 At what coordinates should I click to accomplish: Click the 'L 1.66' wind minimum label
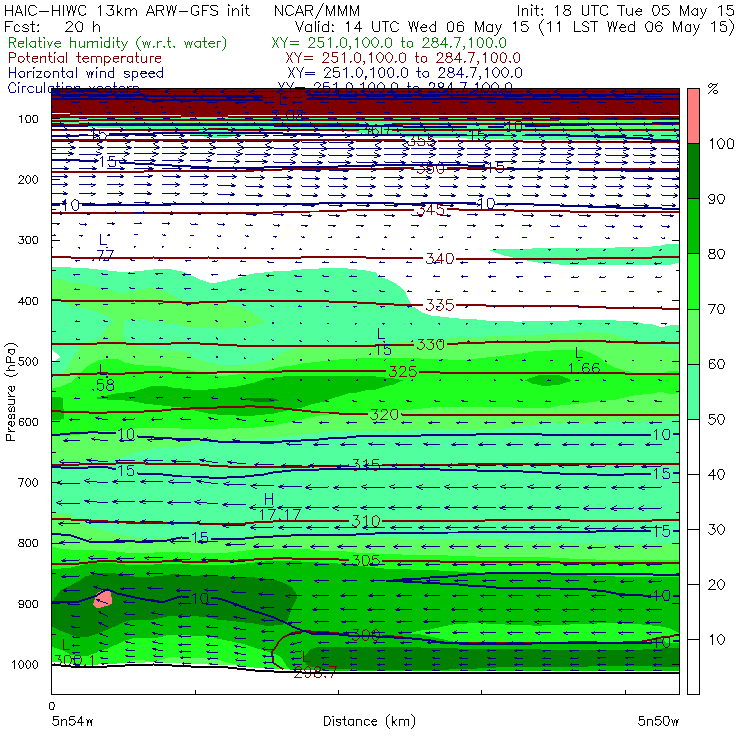583,361
